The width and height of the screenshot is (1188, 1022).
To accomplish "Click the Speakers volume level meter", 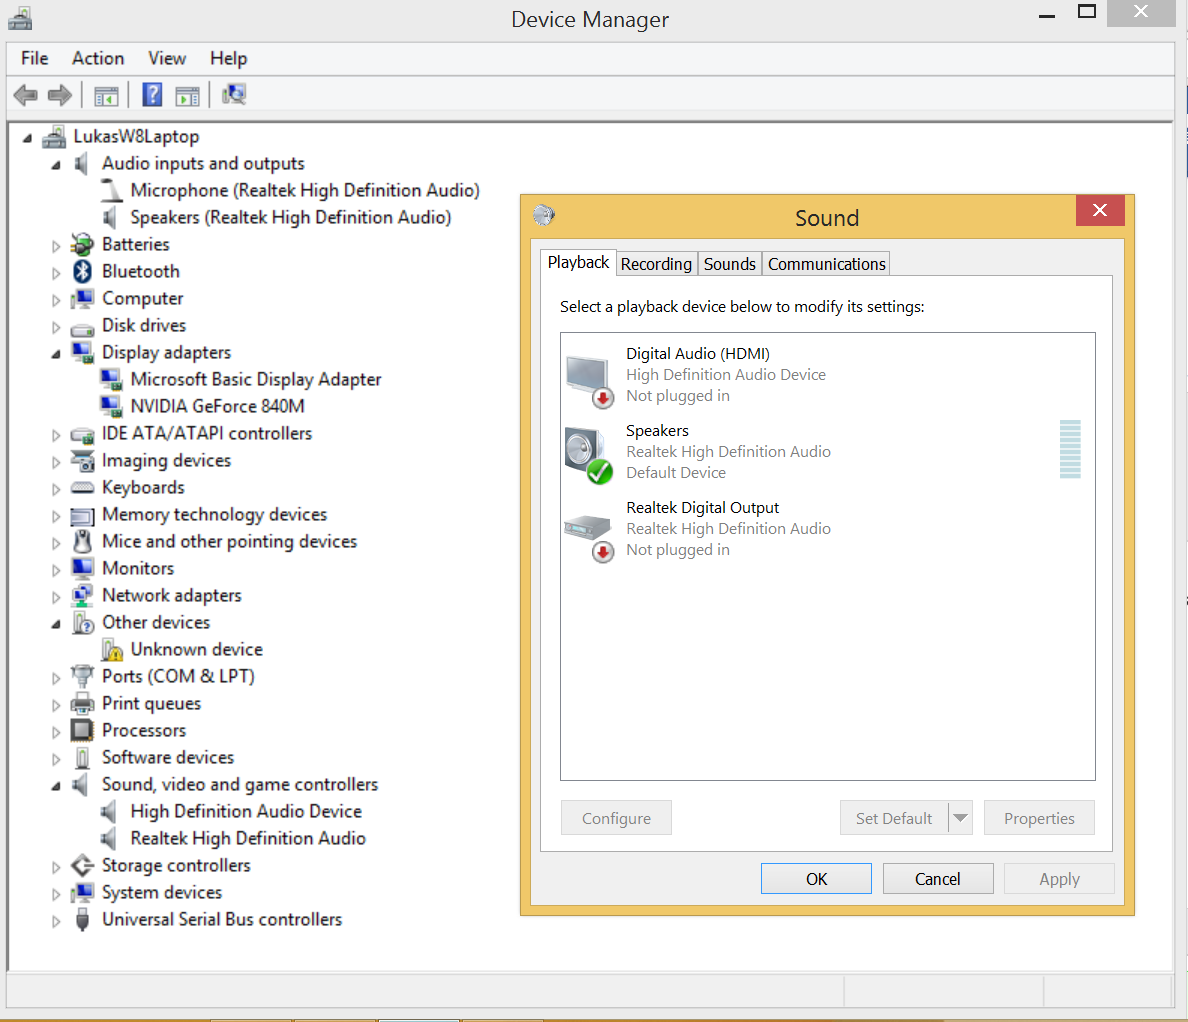I will pyautogui.click(x=1070, y=449).
